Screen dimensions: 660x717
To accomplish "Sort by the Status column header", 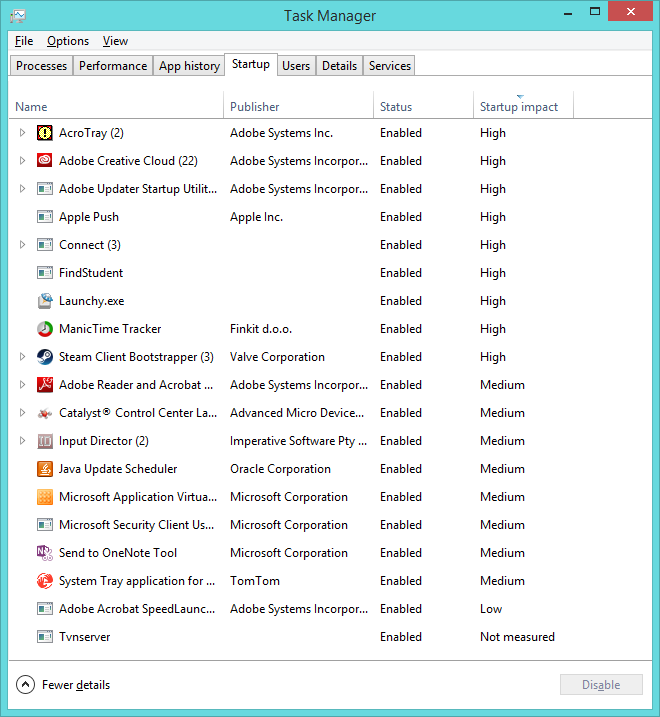I will click(424, 107).
